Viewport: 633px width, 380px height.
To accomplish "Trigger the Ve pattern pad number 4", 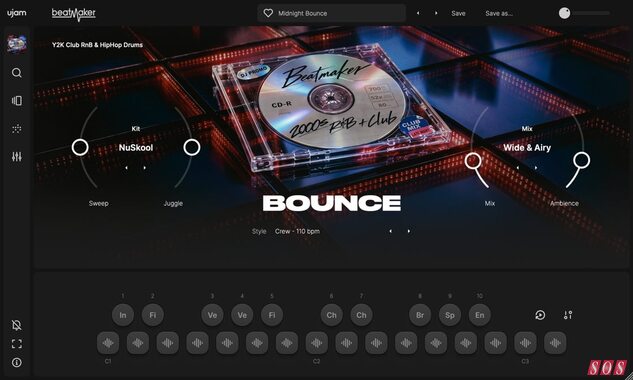I will pyautogui.click(x=242, y=315).
